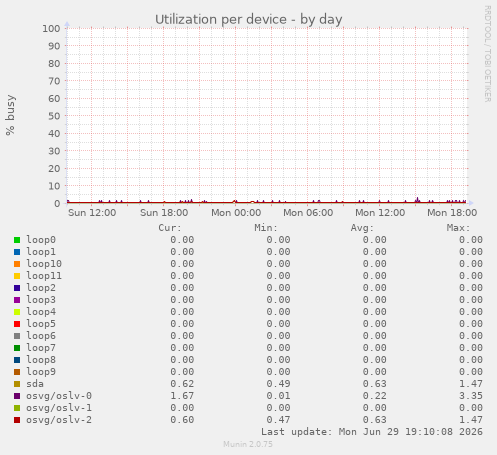The height and width of the screenshot is (455, 497).
Task: Click the osvg/oslv-0 legend swatch
Action: coord(17,396)
